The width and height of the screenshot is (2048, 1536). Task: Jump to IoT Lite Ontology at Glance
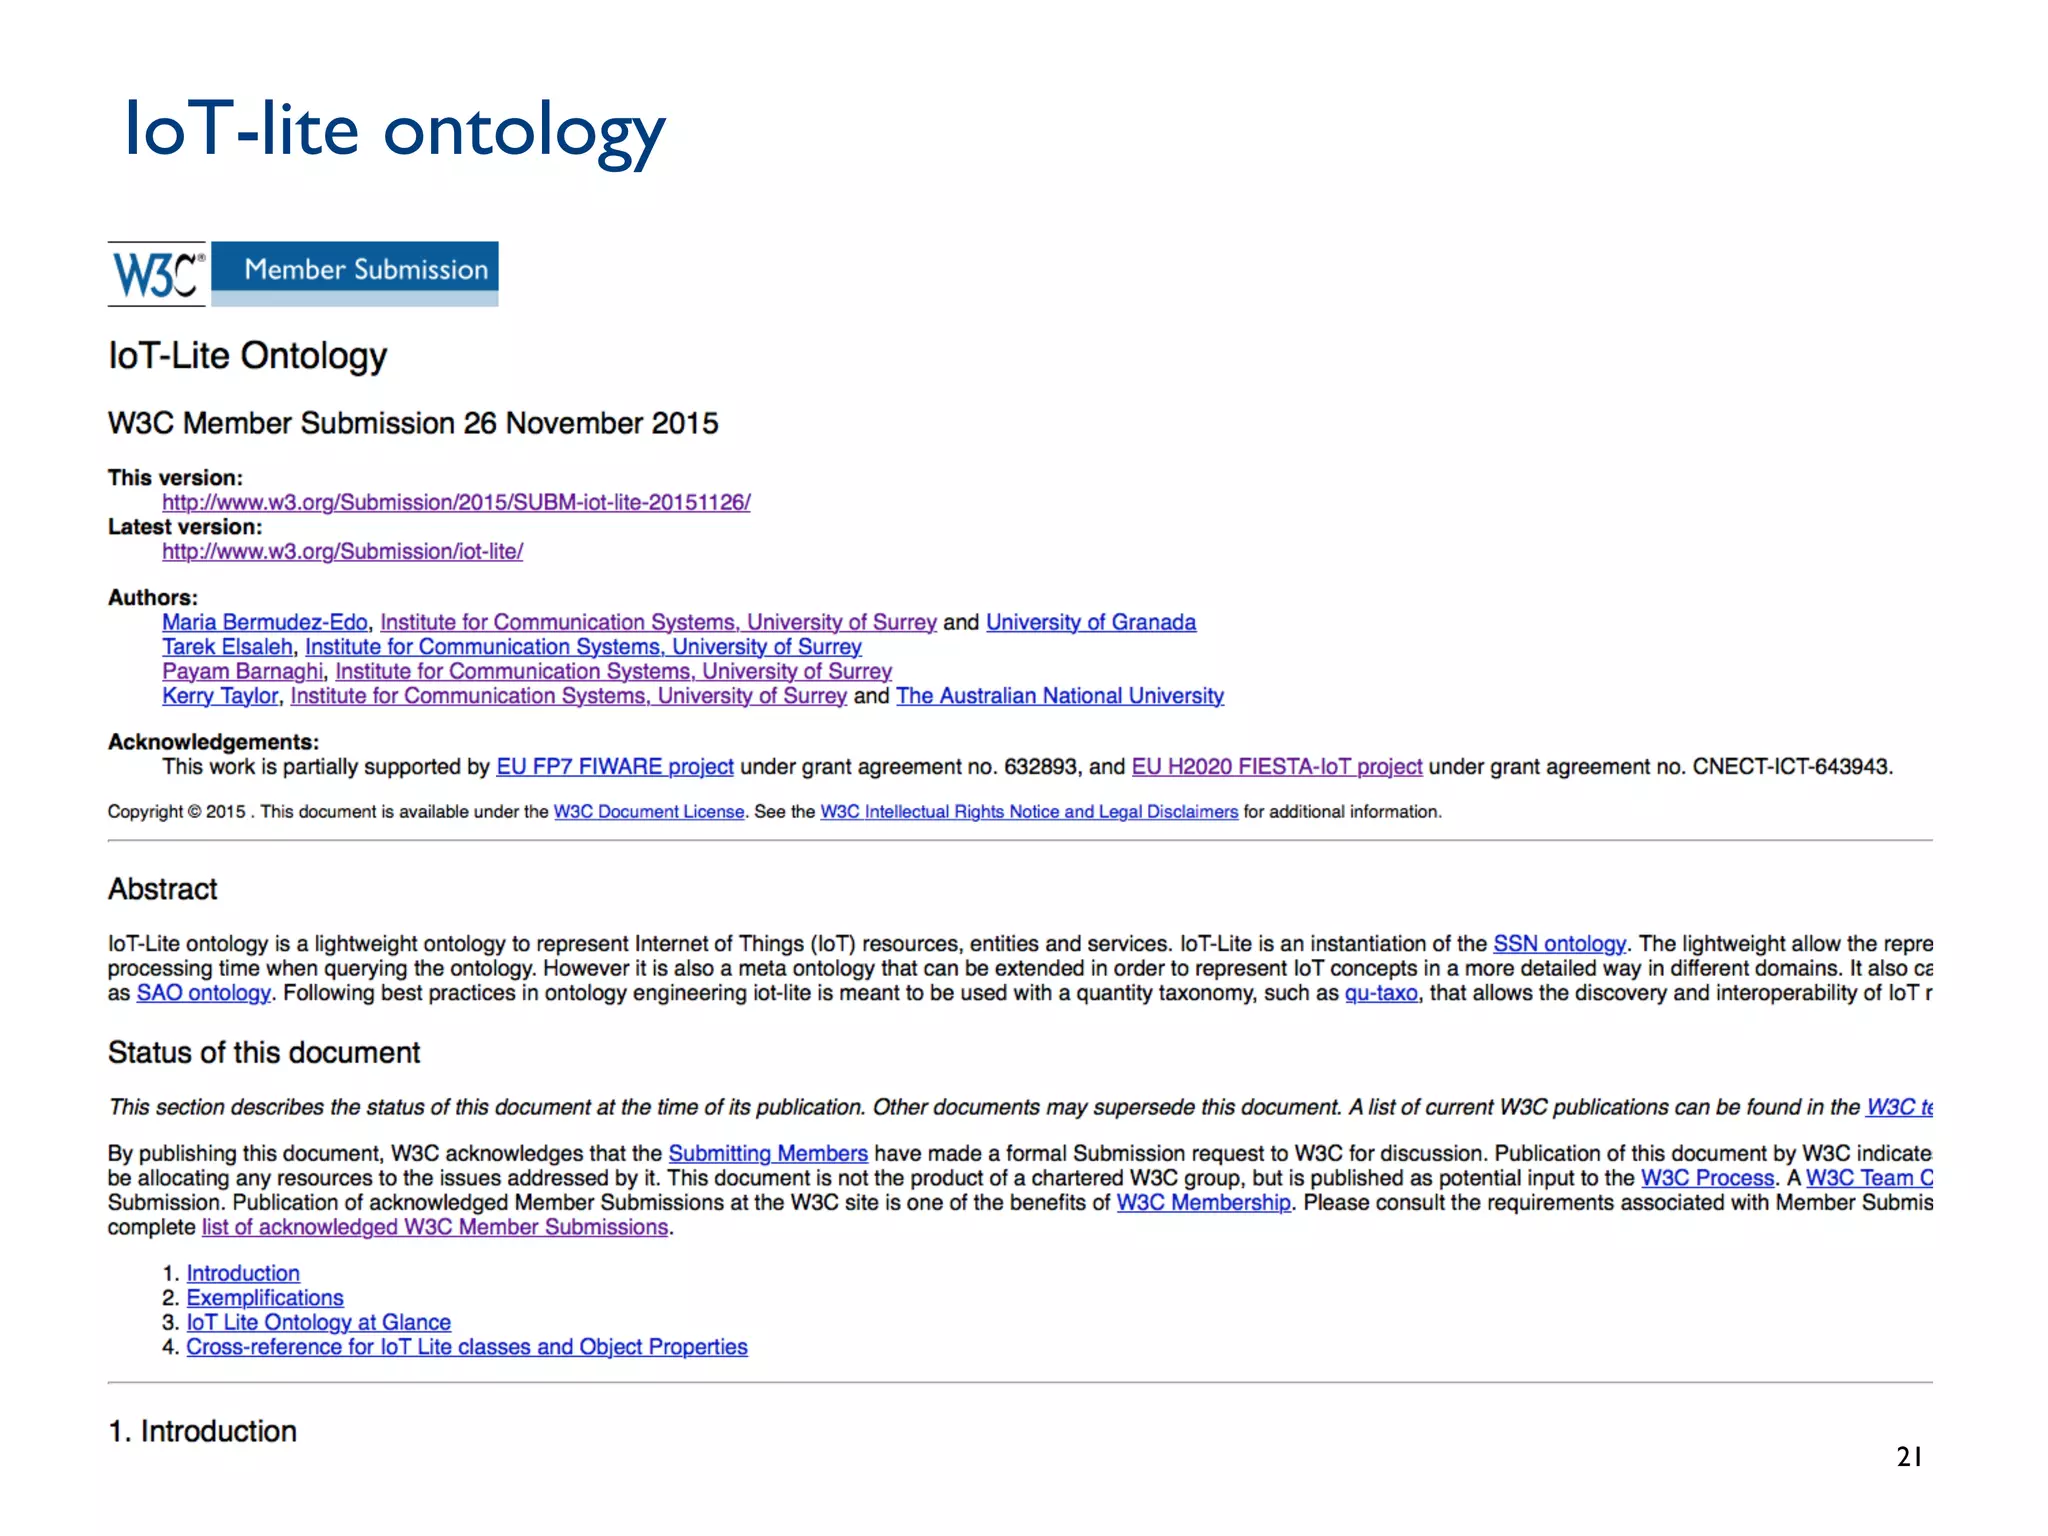coord(319,1322)
